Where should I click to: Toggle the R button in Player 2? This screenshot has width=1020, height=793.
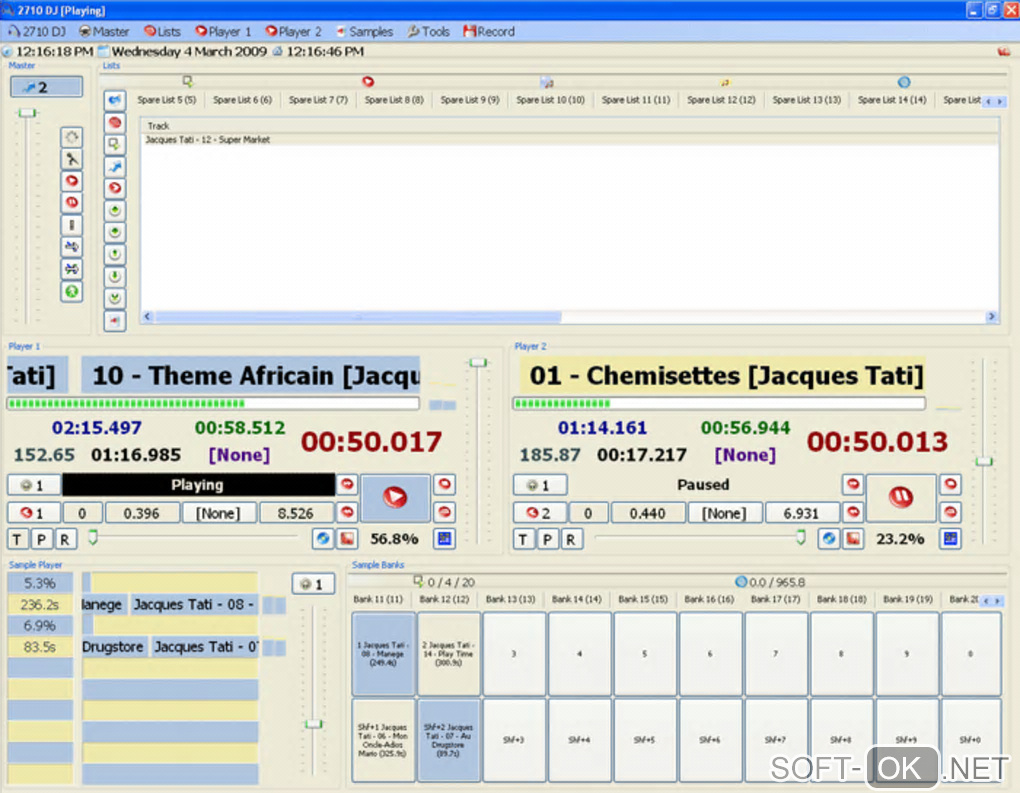coord(570,539)
